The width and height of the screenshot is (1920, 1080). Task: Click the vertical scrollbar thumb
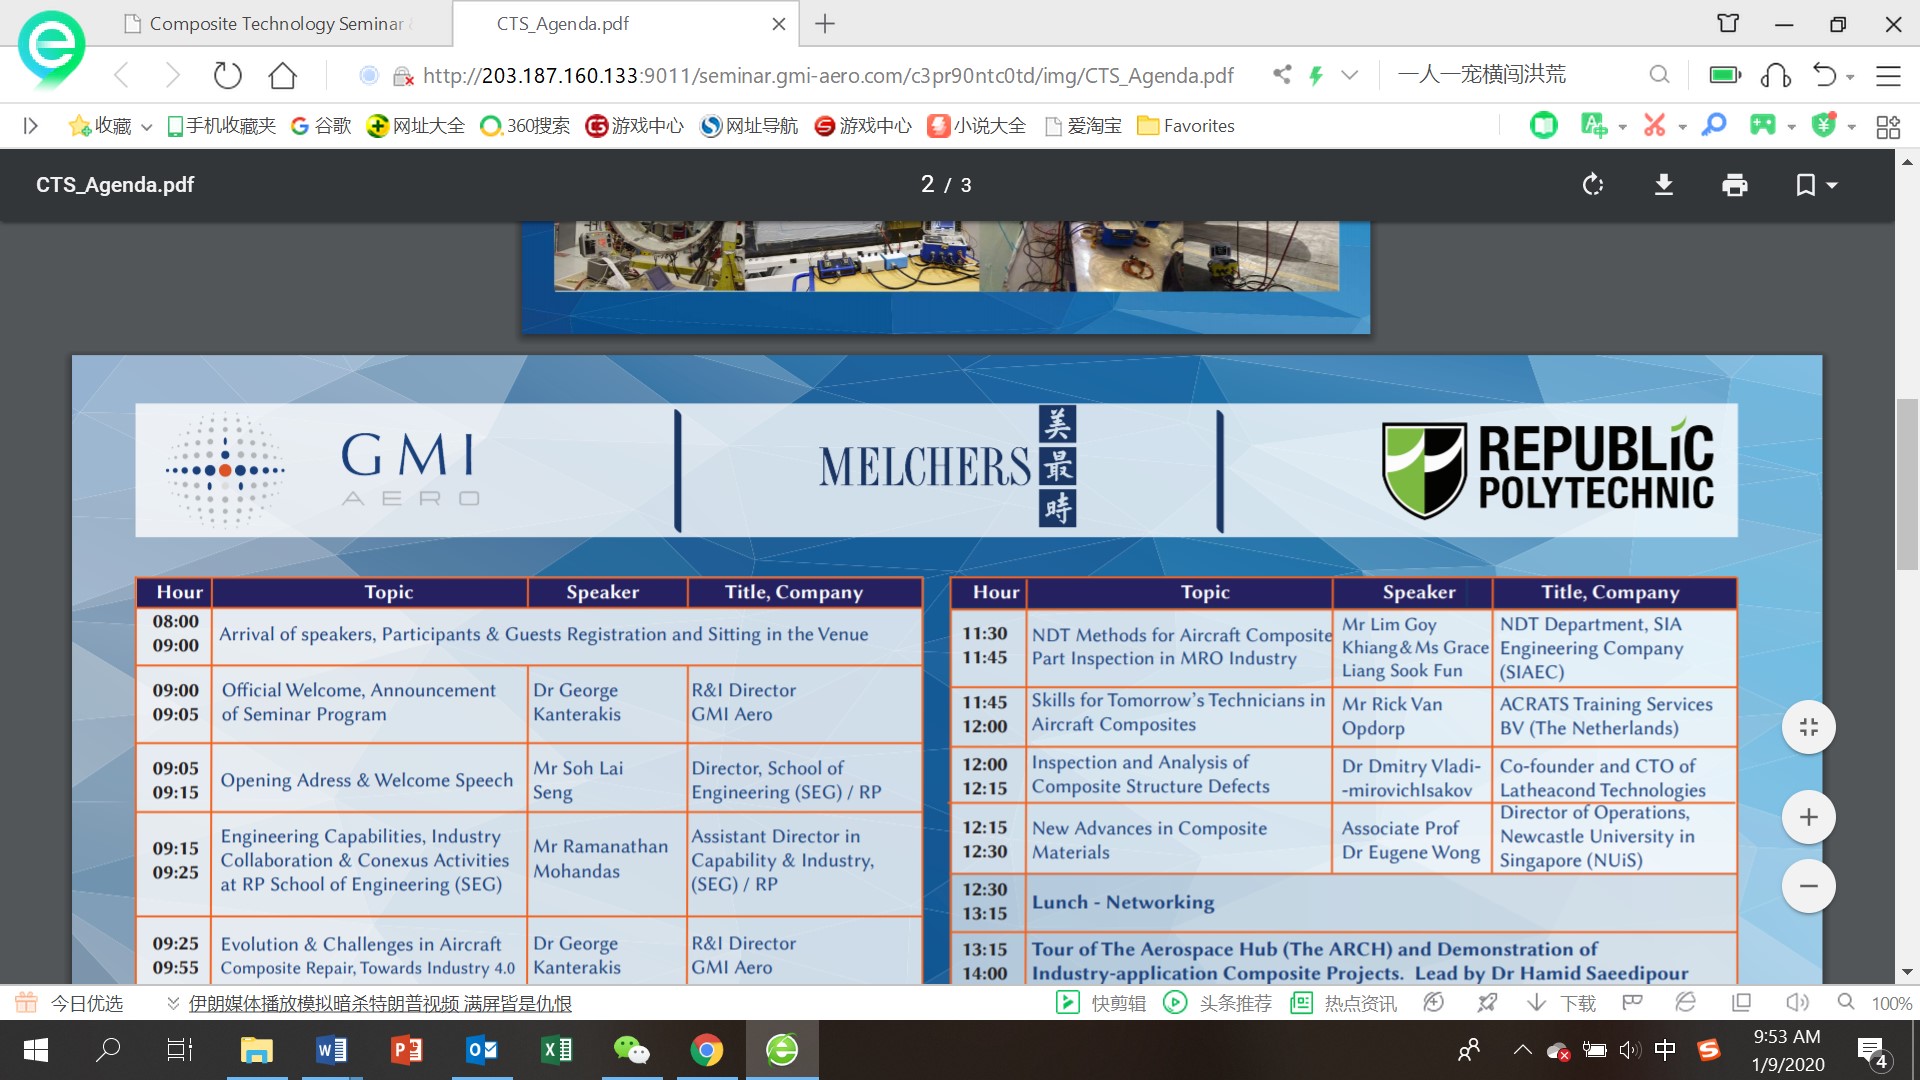tap(1907, 483)
